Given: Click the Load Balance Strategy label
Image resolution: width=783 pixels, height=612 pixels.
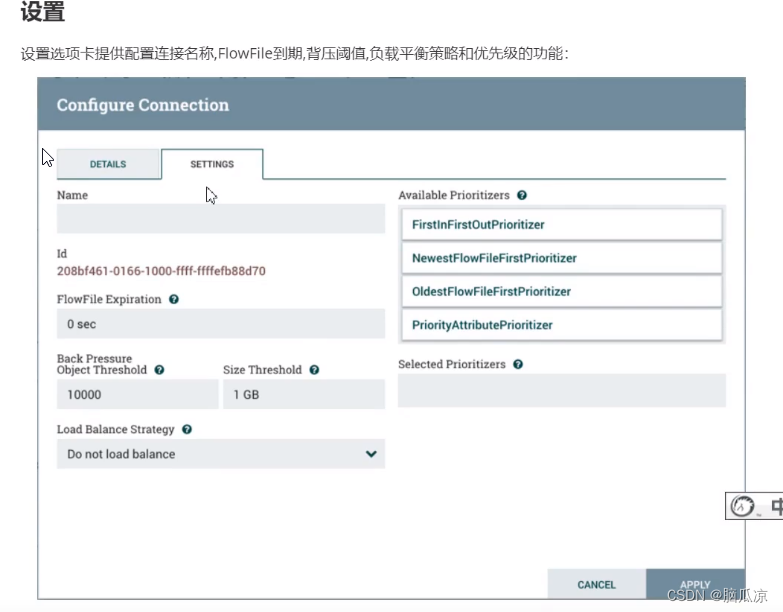Looking at the screenshot, I should click(x=115, y=429).
